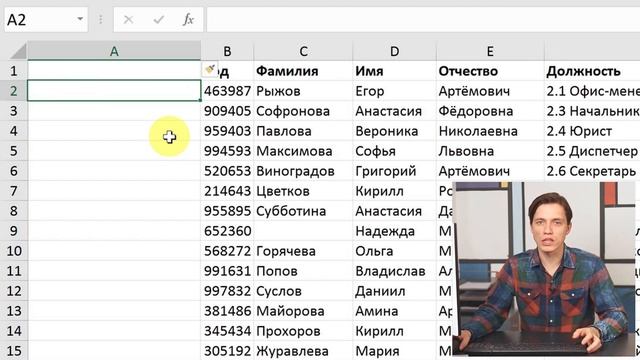Viewport: 640px width, 360px height.
Task: Select row 5 header
Action: (13, 151)
